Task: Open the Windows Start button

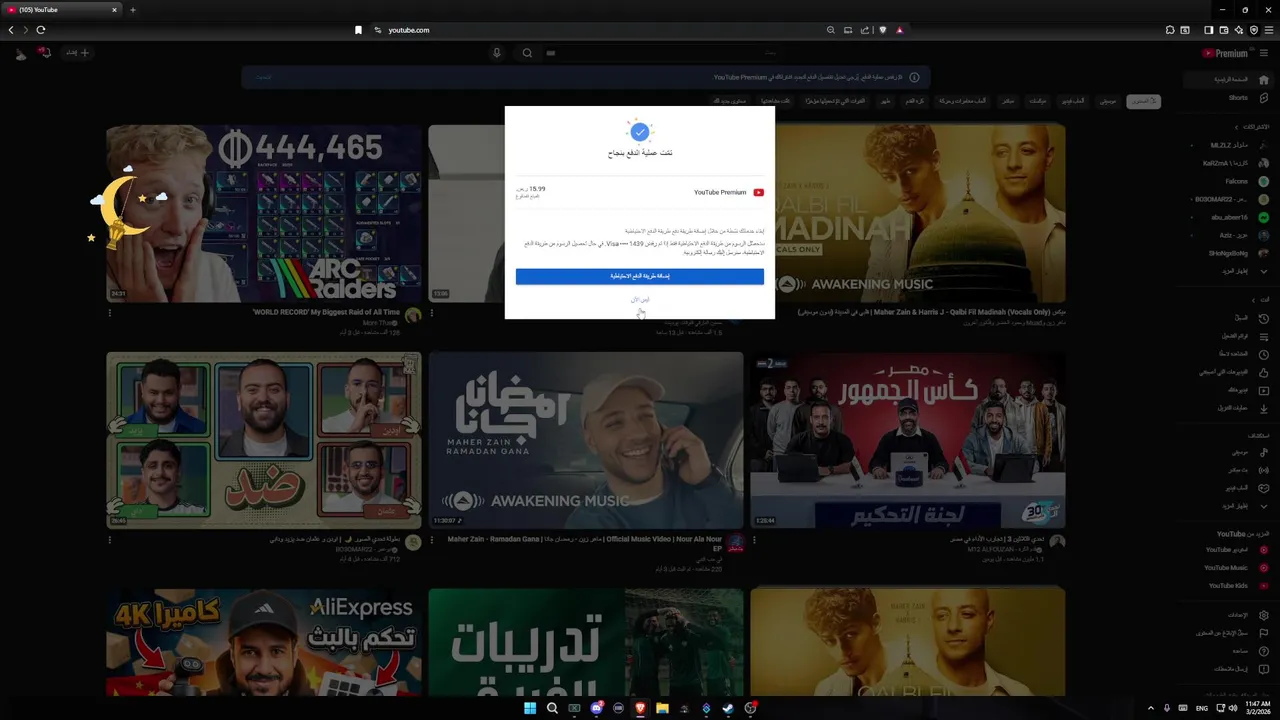Action: click(x=530, y=708)
